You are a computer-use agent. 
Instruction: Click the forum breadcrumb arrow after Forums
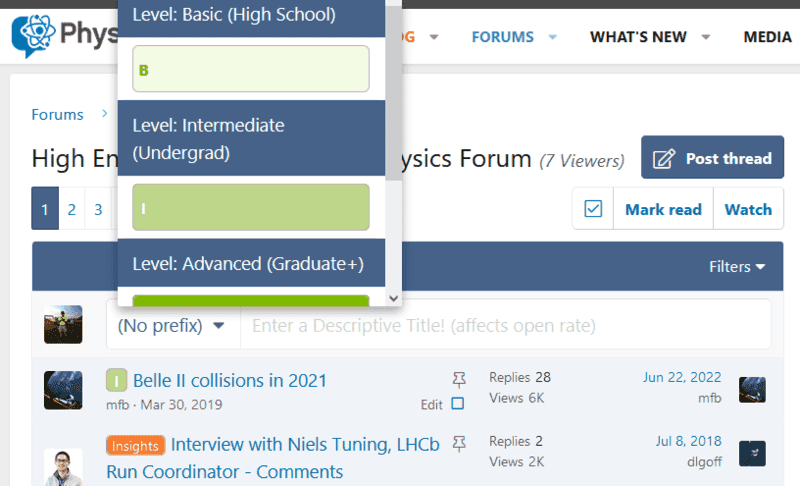[103, 114]
